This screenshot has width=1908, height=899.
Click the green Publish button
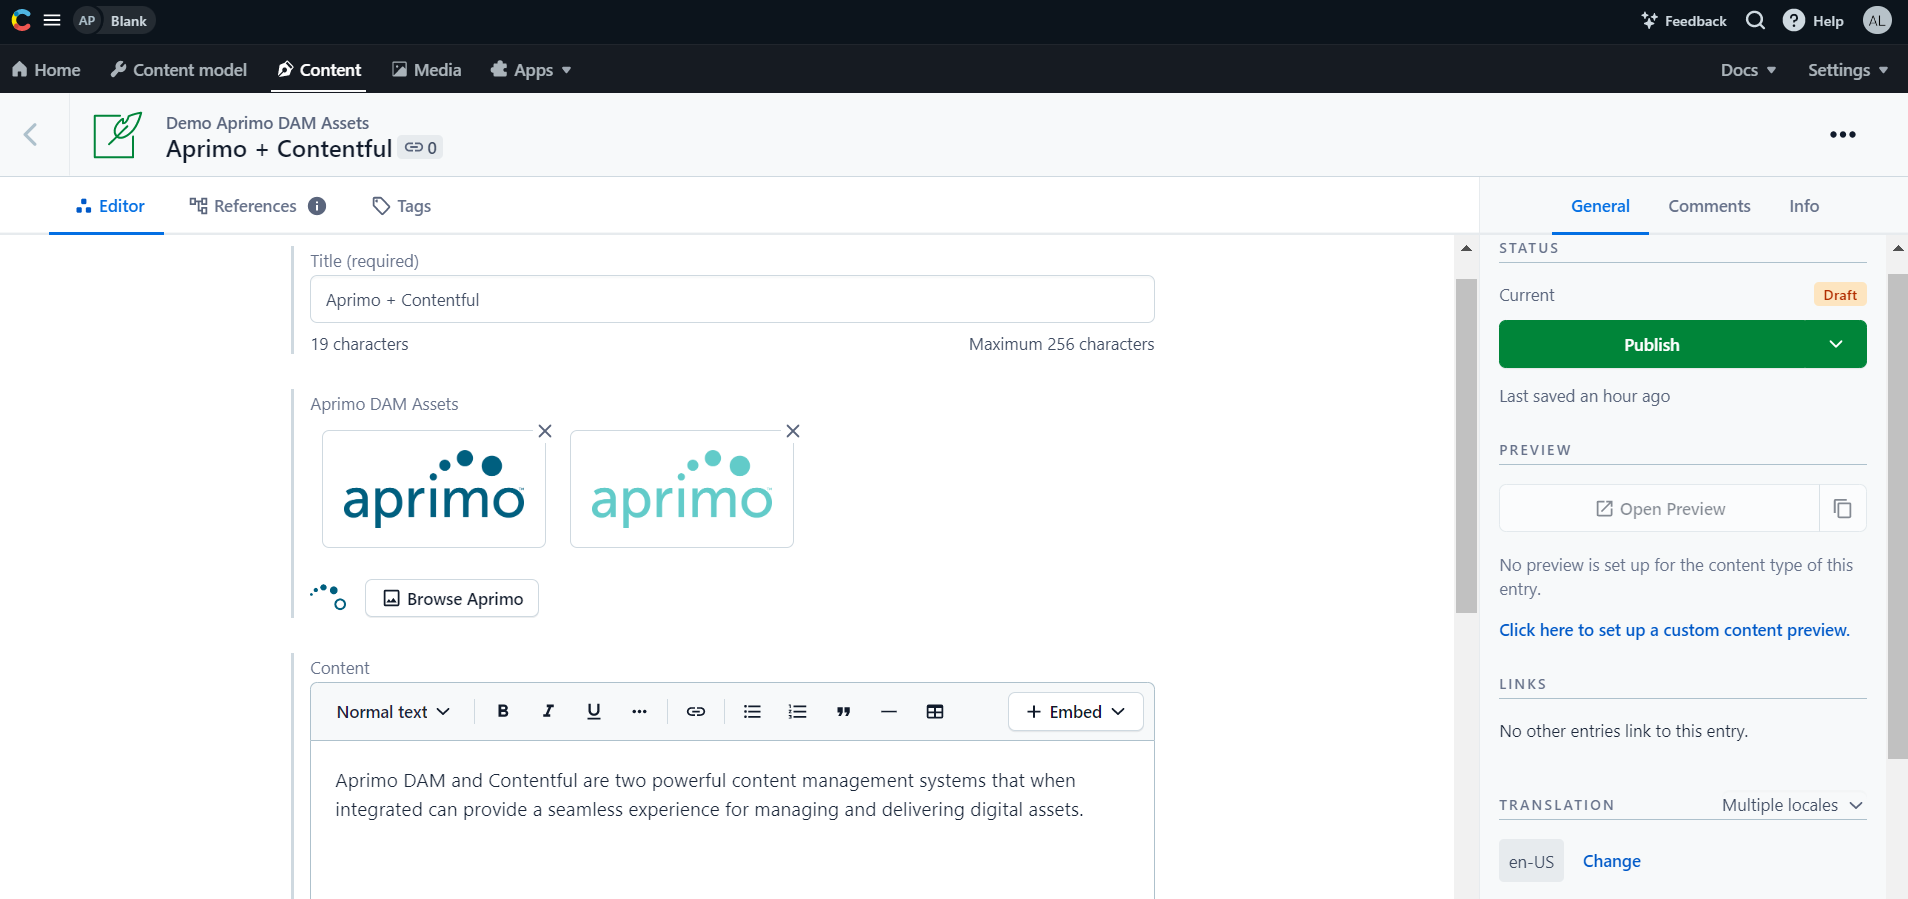tap(1652, 344)
